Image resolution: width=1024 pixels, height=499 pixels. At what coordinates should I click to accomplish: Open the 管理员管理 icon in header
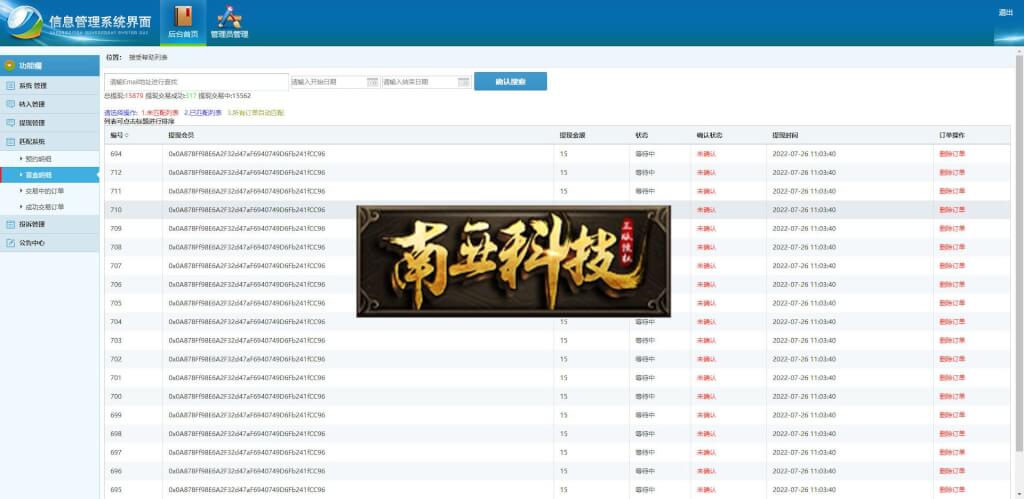point(229,22)
